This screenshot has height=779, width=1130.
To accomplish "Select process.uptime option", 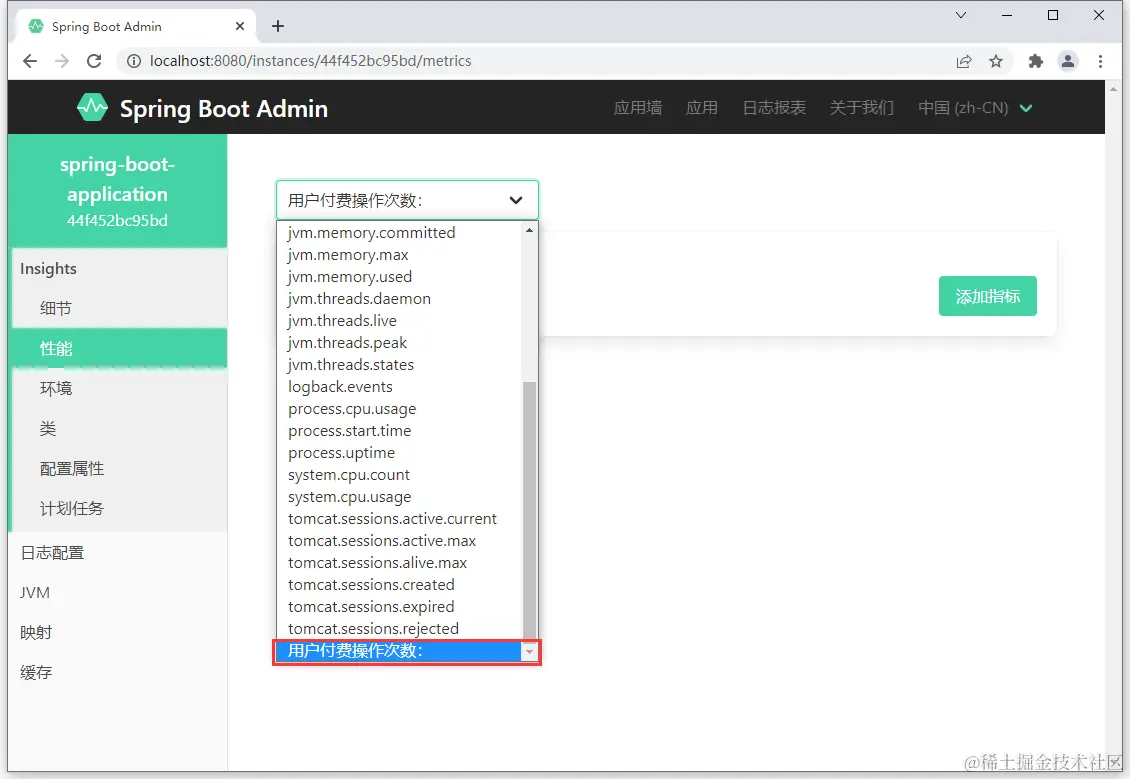I will pyautogui.click(x=400, y=453).
